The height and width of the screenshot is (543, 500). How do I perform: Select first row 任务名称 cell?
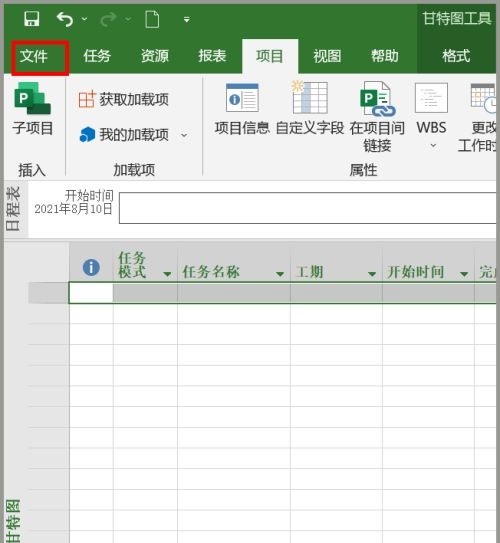pyautogui.click(x=234, y=293)
